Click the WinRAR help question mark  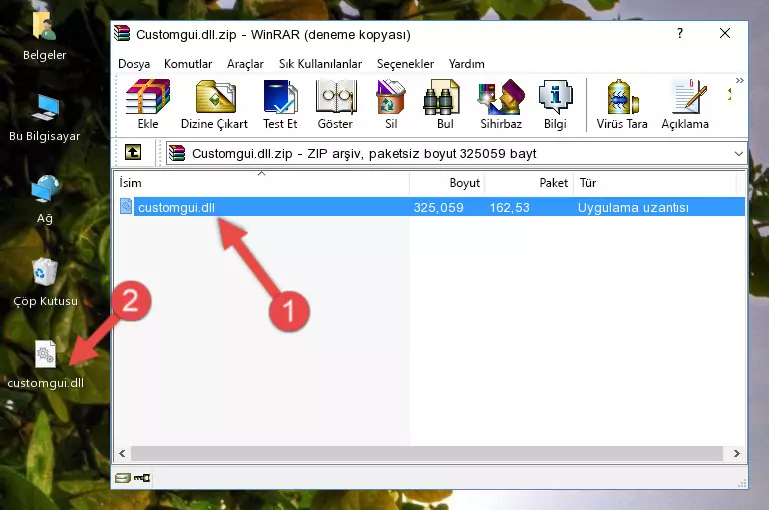click(680, 33)
